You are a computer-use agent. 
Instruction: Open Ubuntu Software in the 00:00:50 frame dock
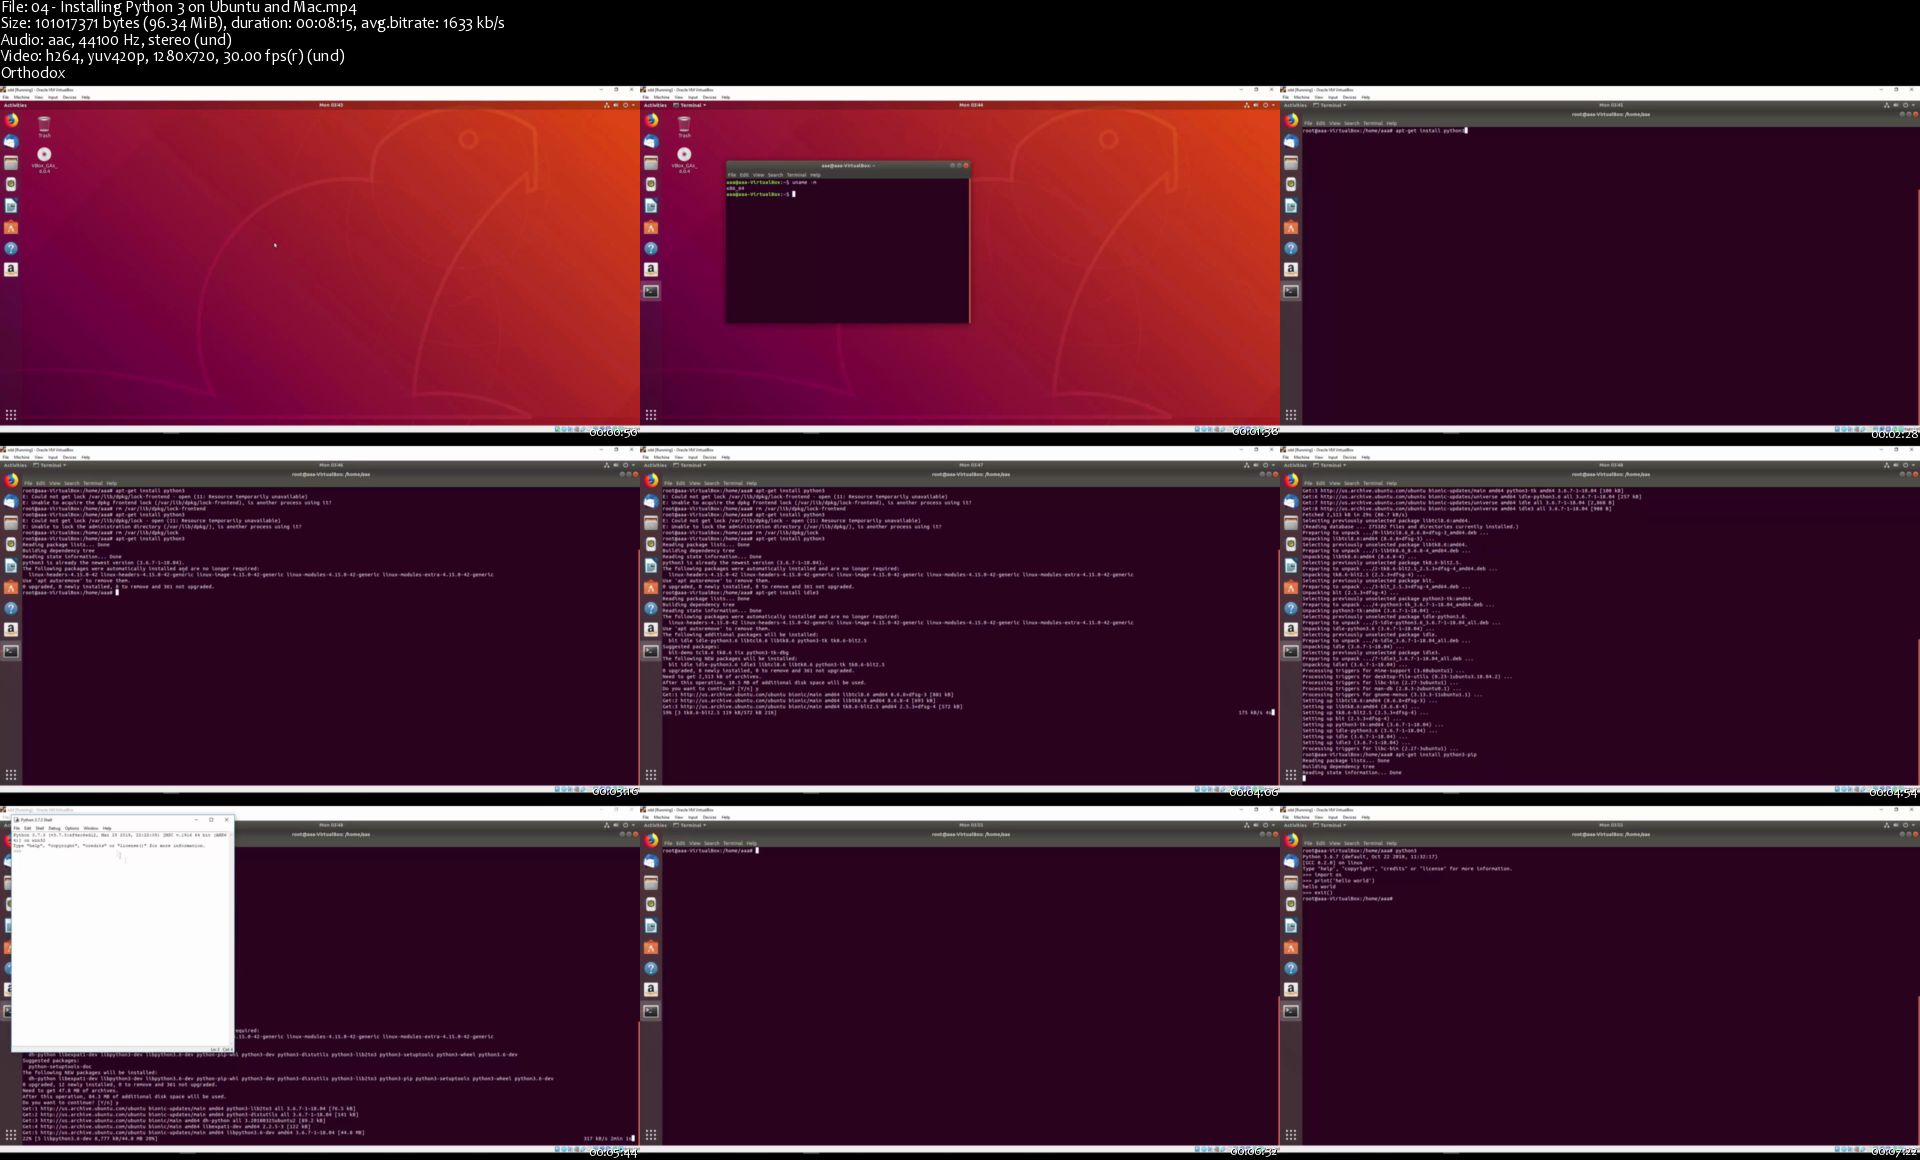click(x=11, y=227)
